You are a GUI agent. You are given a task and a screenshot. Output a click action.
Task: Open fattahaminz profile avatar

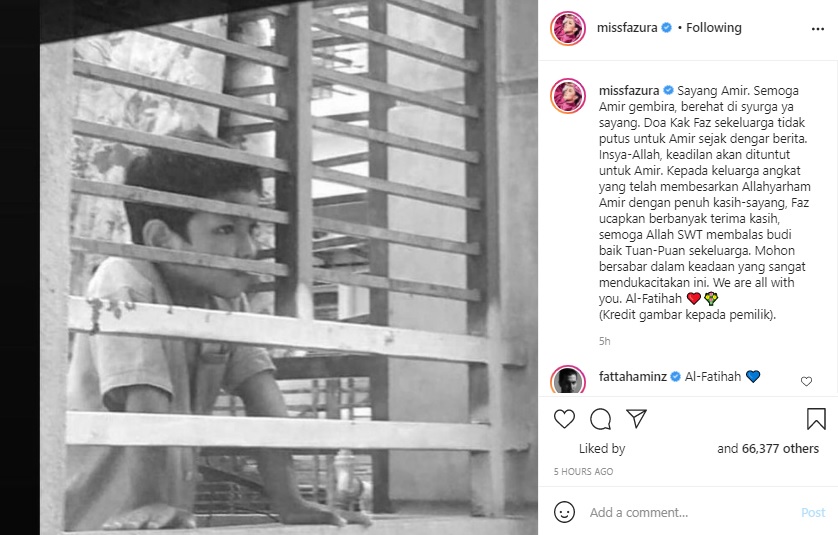coord(568,380)
